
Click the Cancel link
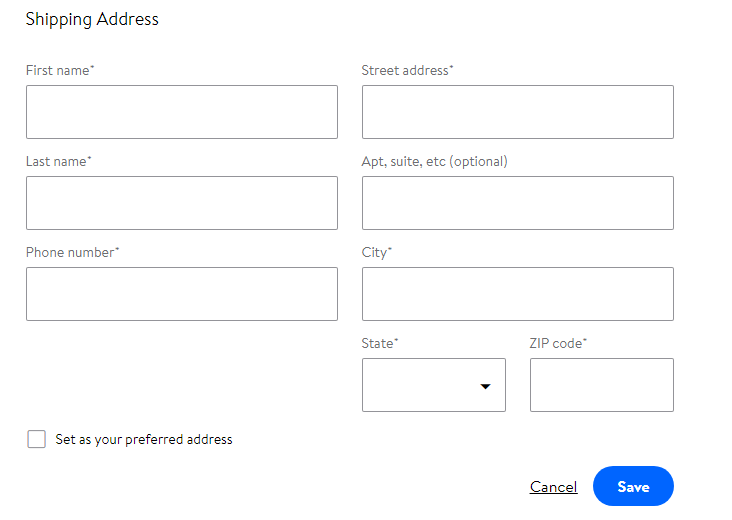pos(553,487)
